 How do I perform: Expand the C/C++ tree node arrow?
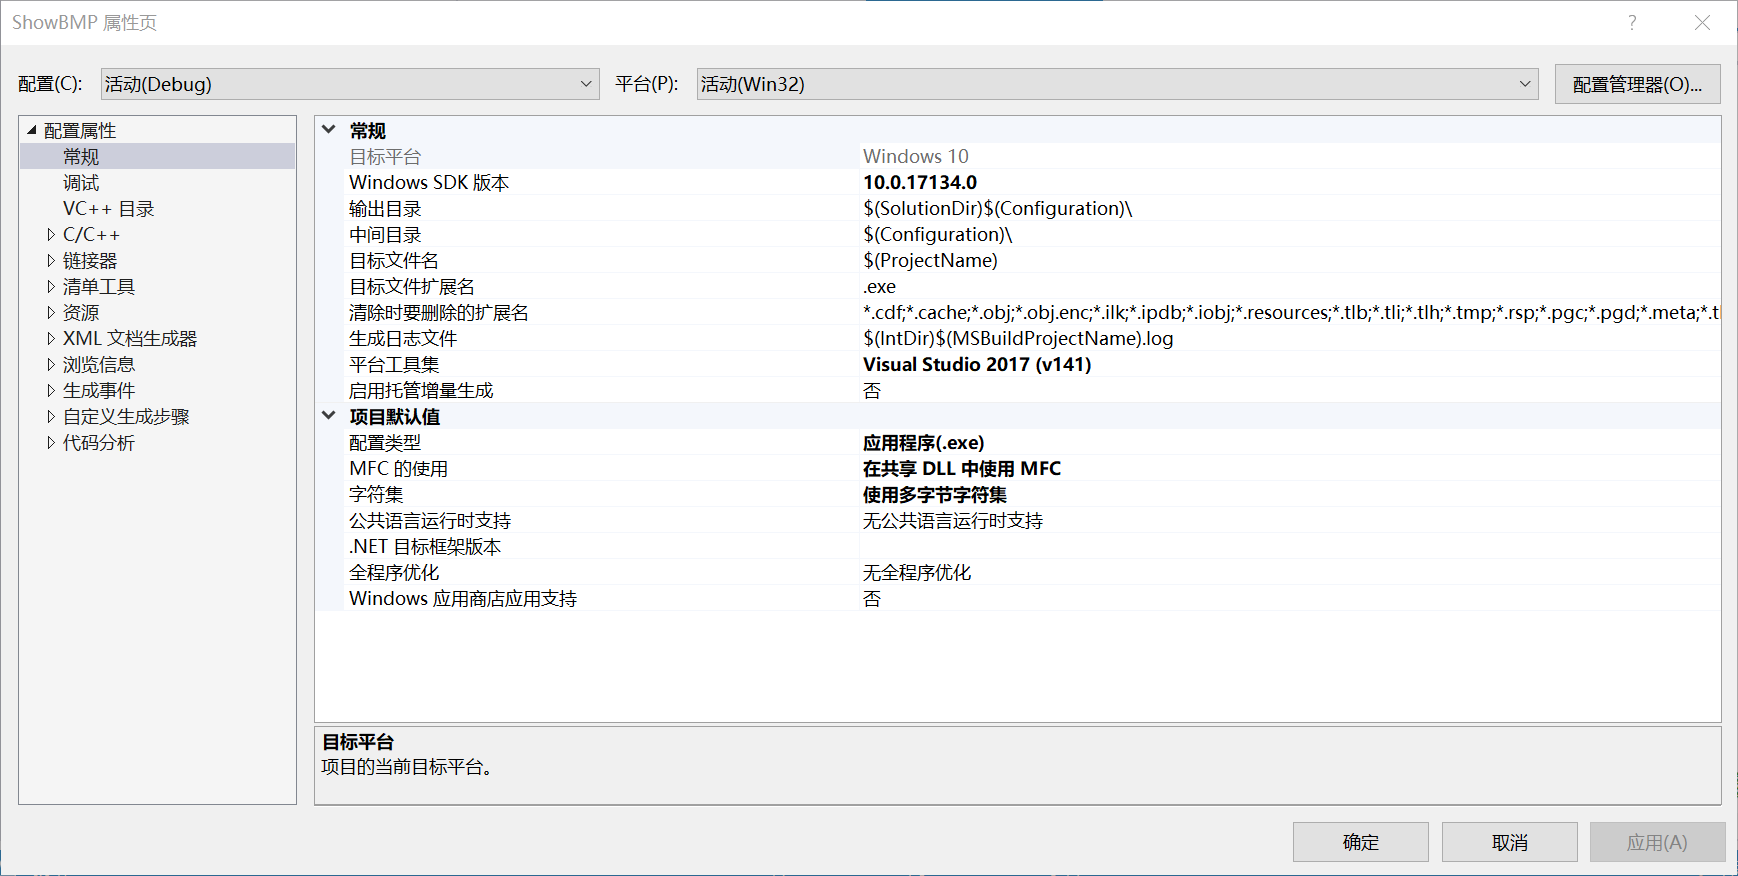[51, 234]
